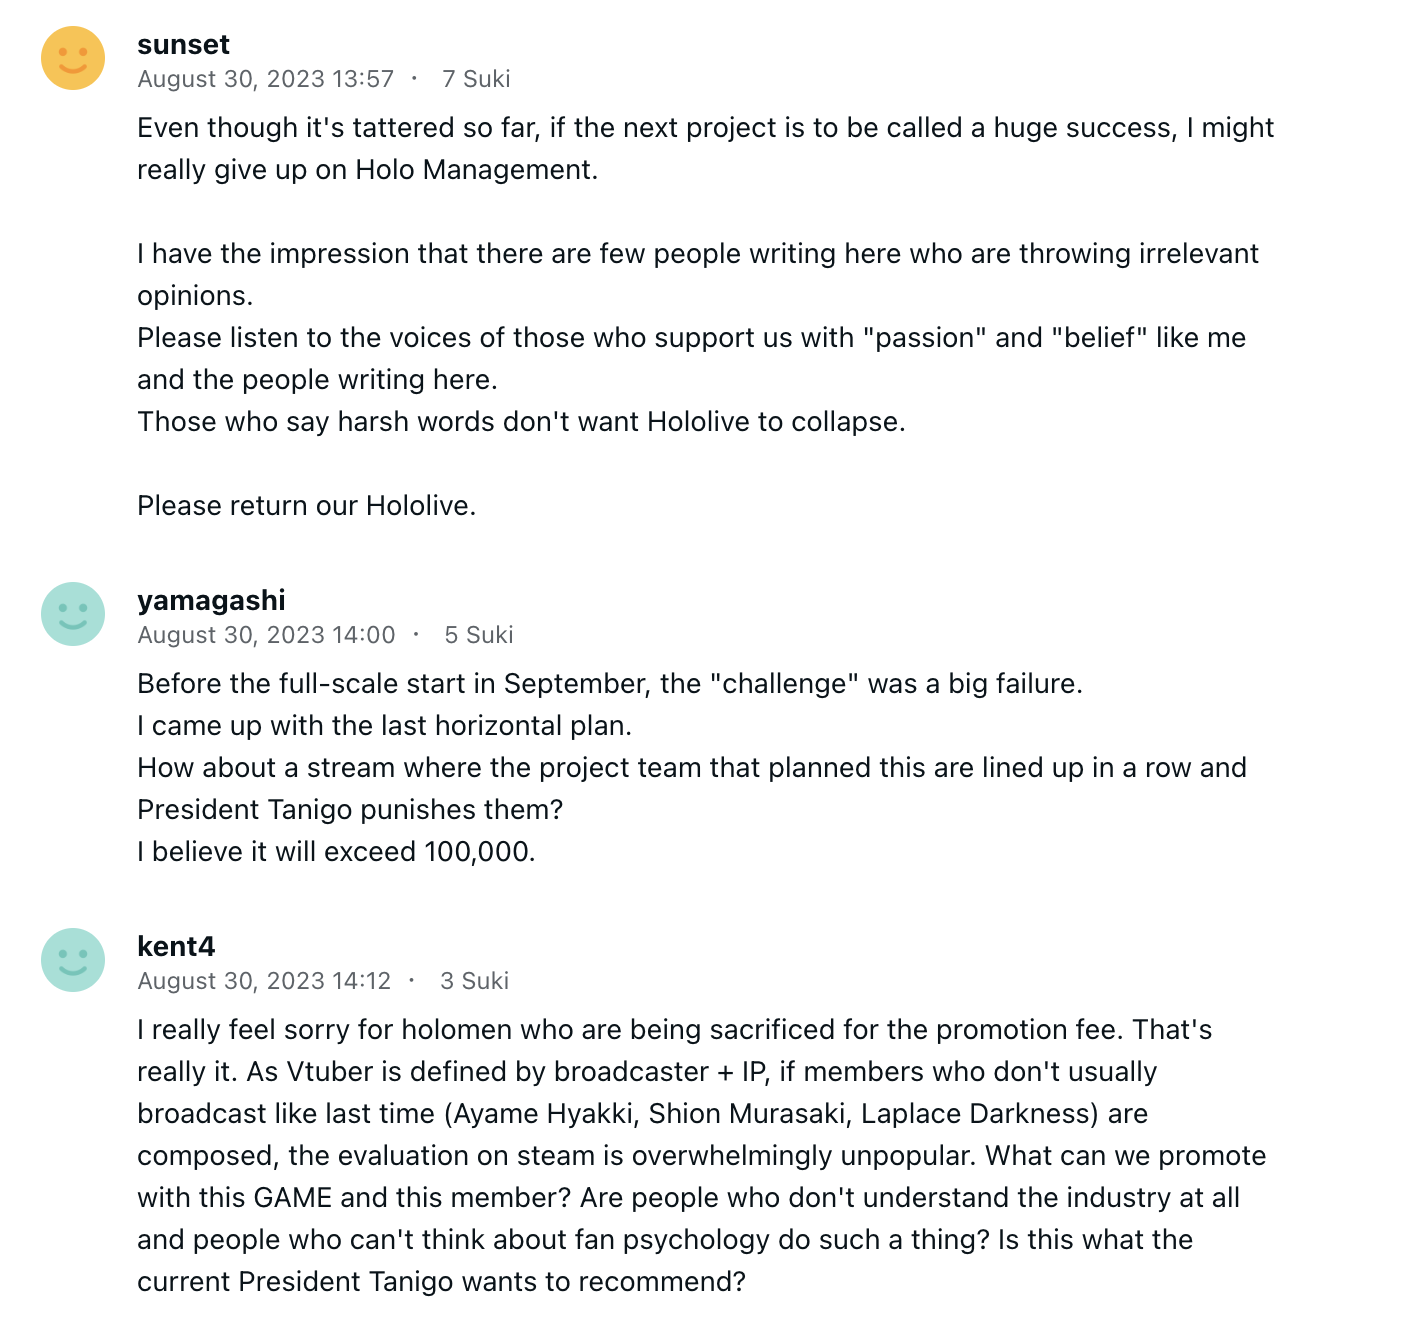Click the line about evaluation on steam
Screen dimensions: 1428x1330
701,1156
